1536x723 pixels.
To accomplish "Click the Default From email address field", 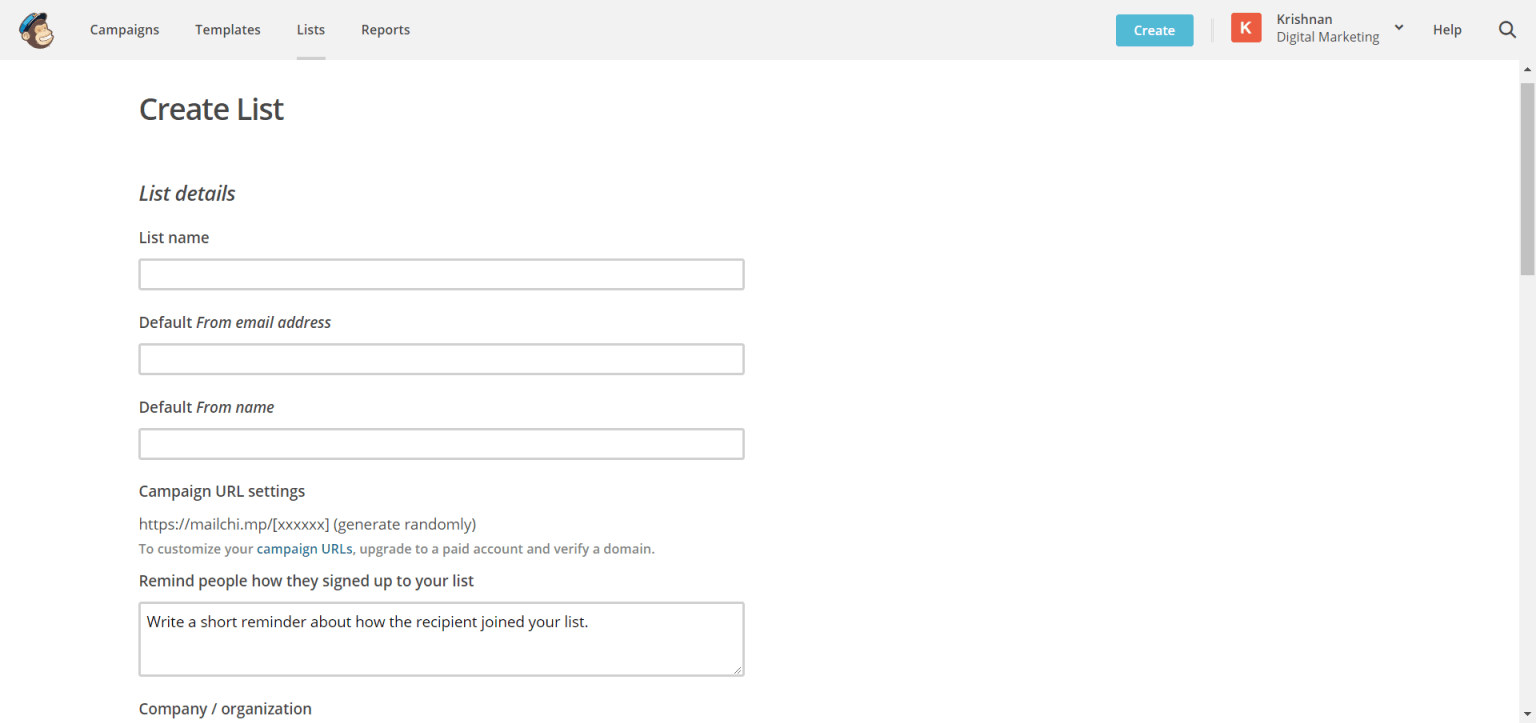I will click(441, 359).
